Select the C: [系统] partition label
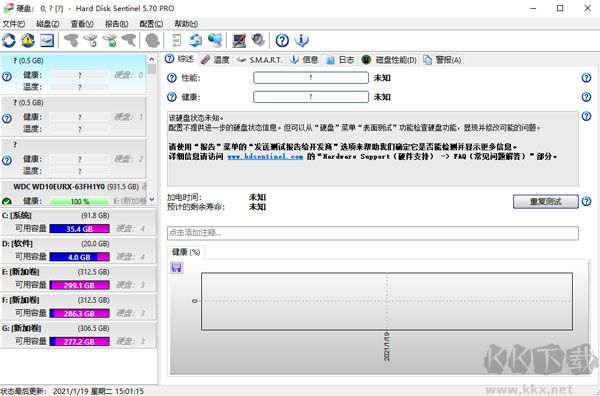The height and width of the screenshot is (396, 600). click(17, 215)
